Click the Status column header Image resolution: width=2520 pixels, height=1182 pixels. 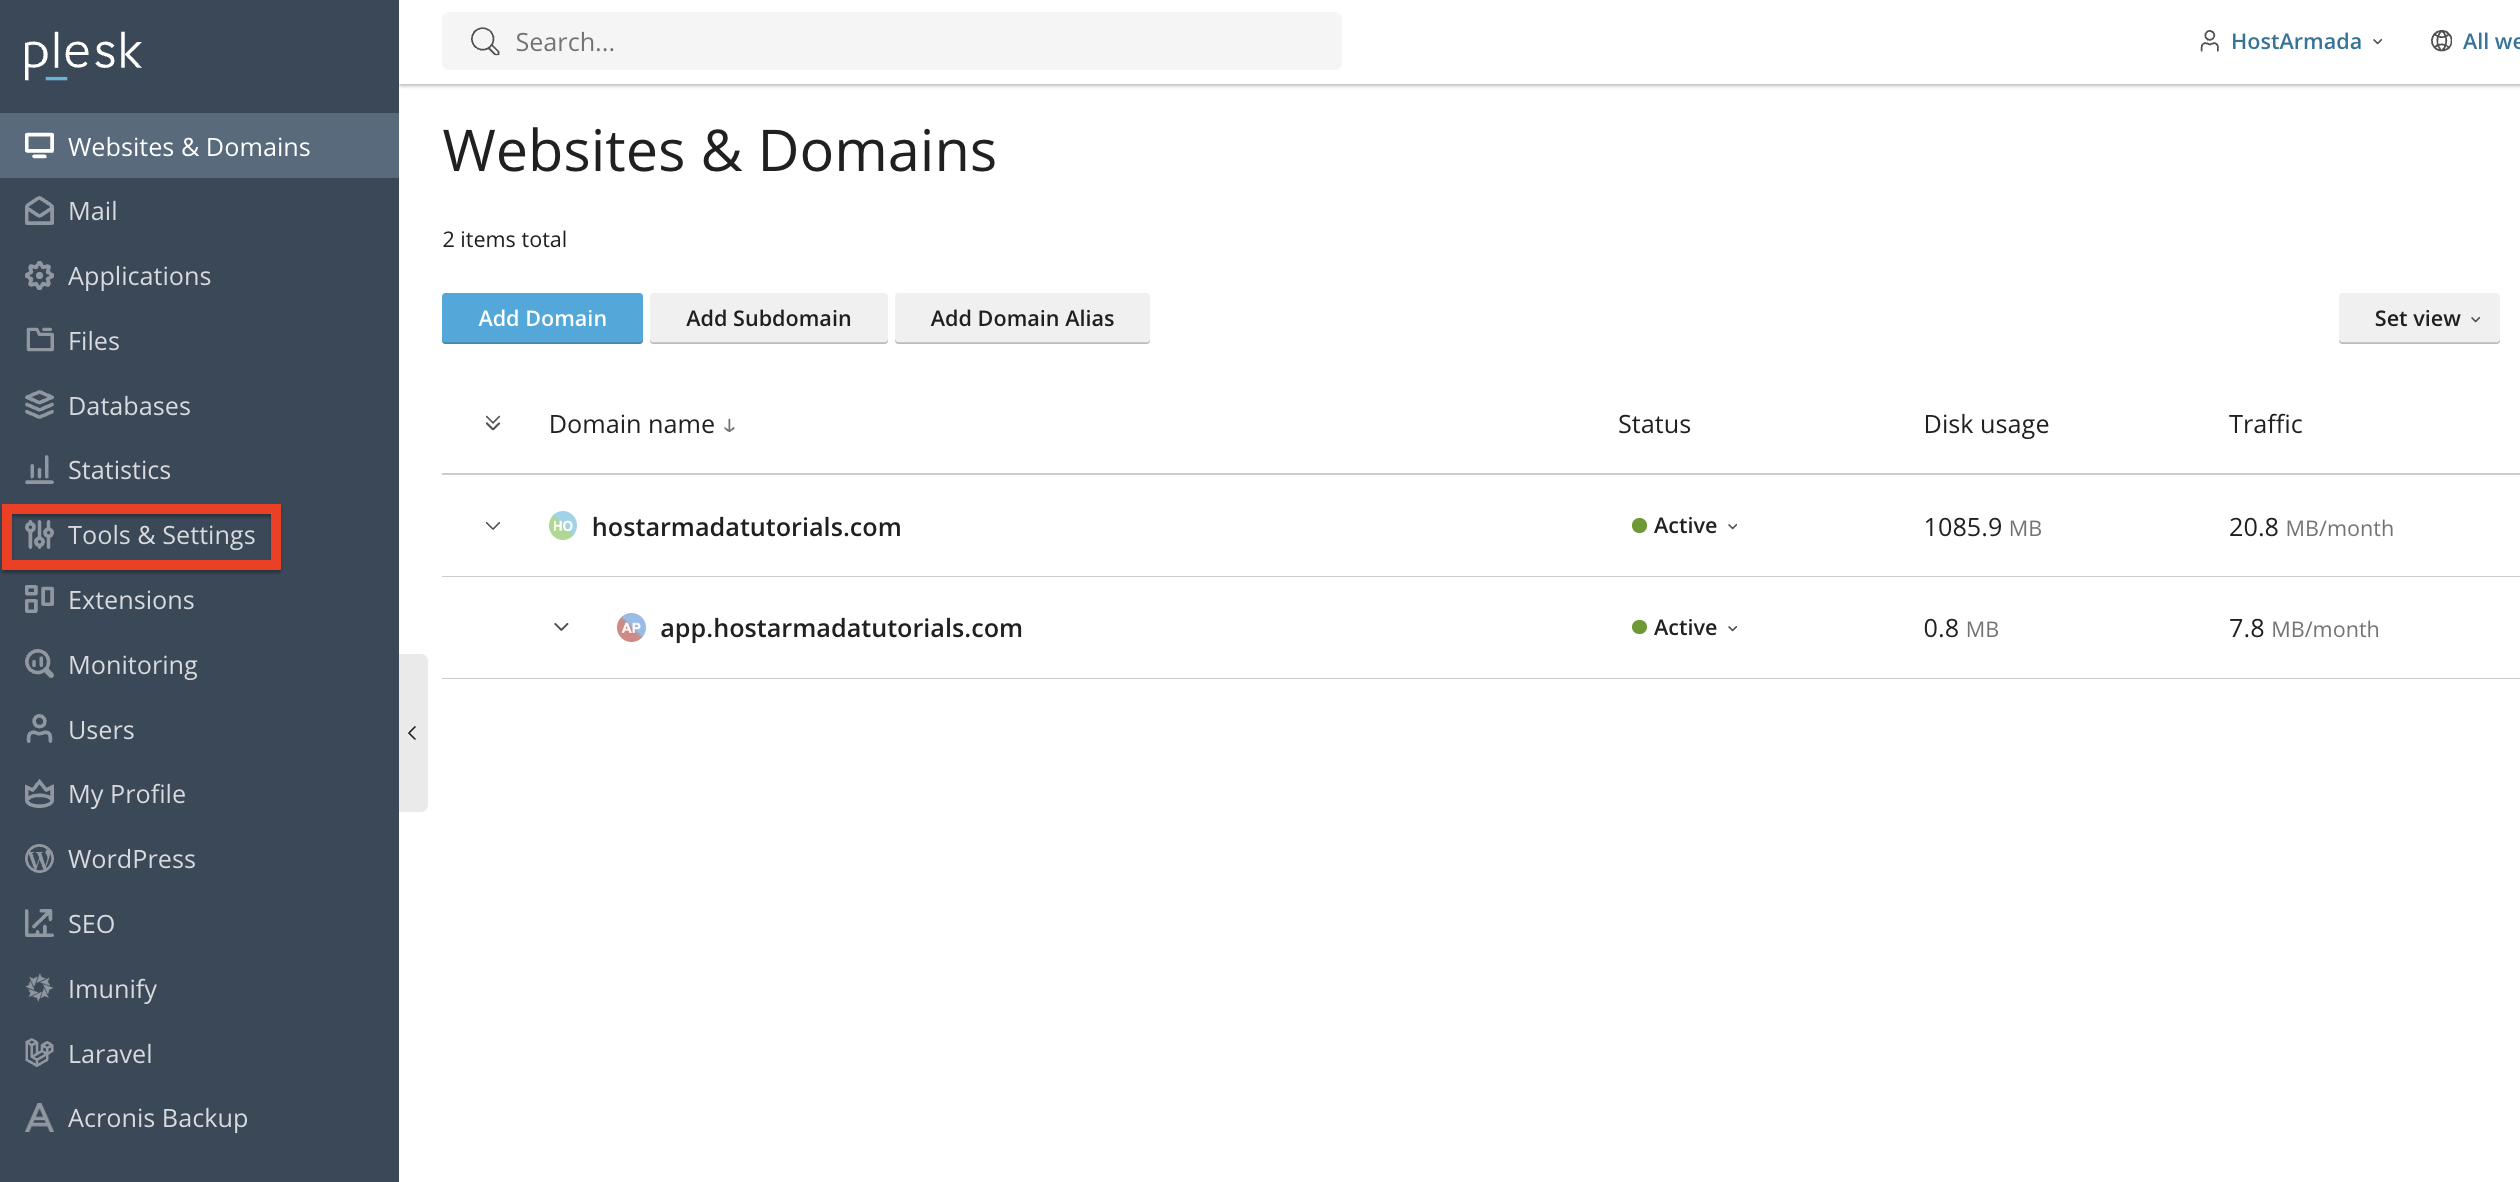point(1654,424)
